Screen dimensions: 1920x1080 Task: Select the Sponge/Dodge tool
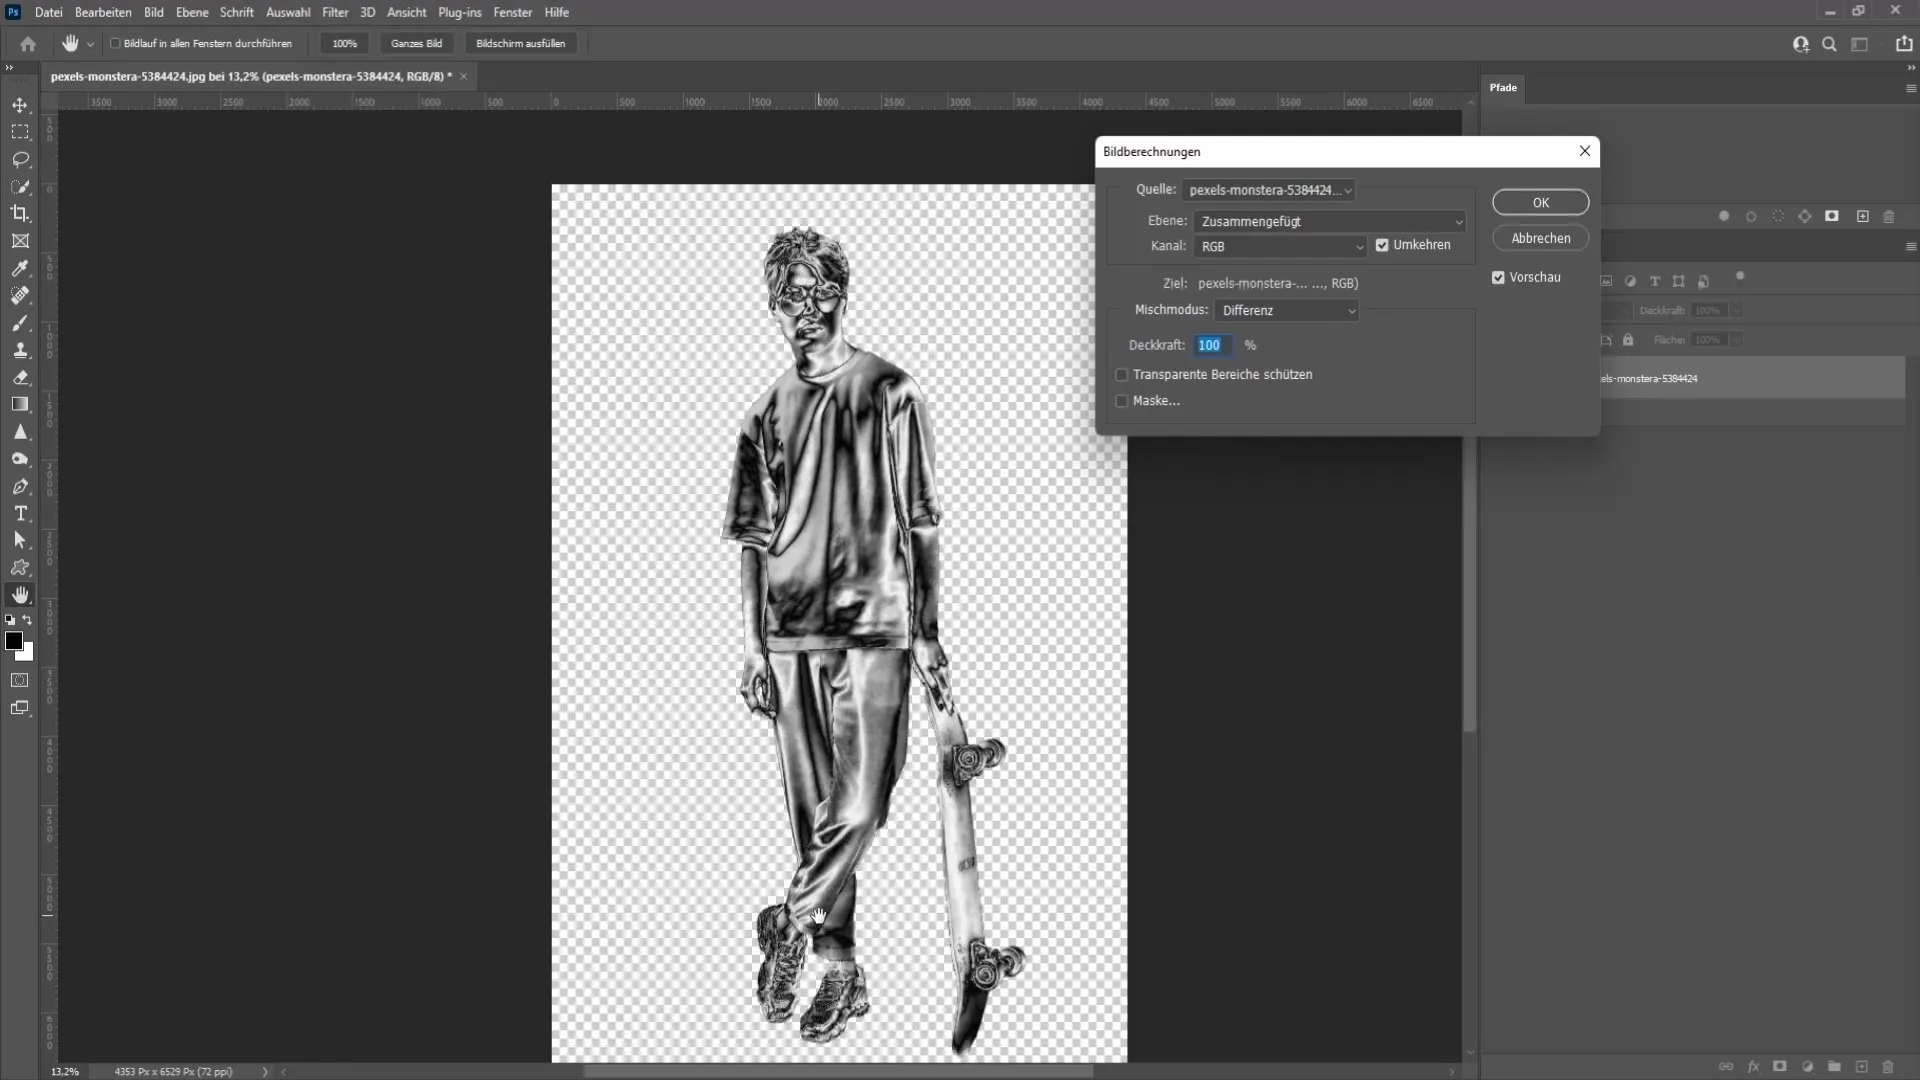[20, 459]
